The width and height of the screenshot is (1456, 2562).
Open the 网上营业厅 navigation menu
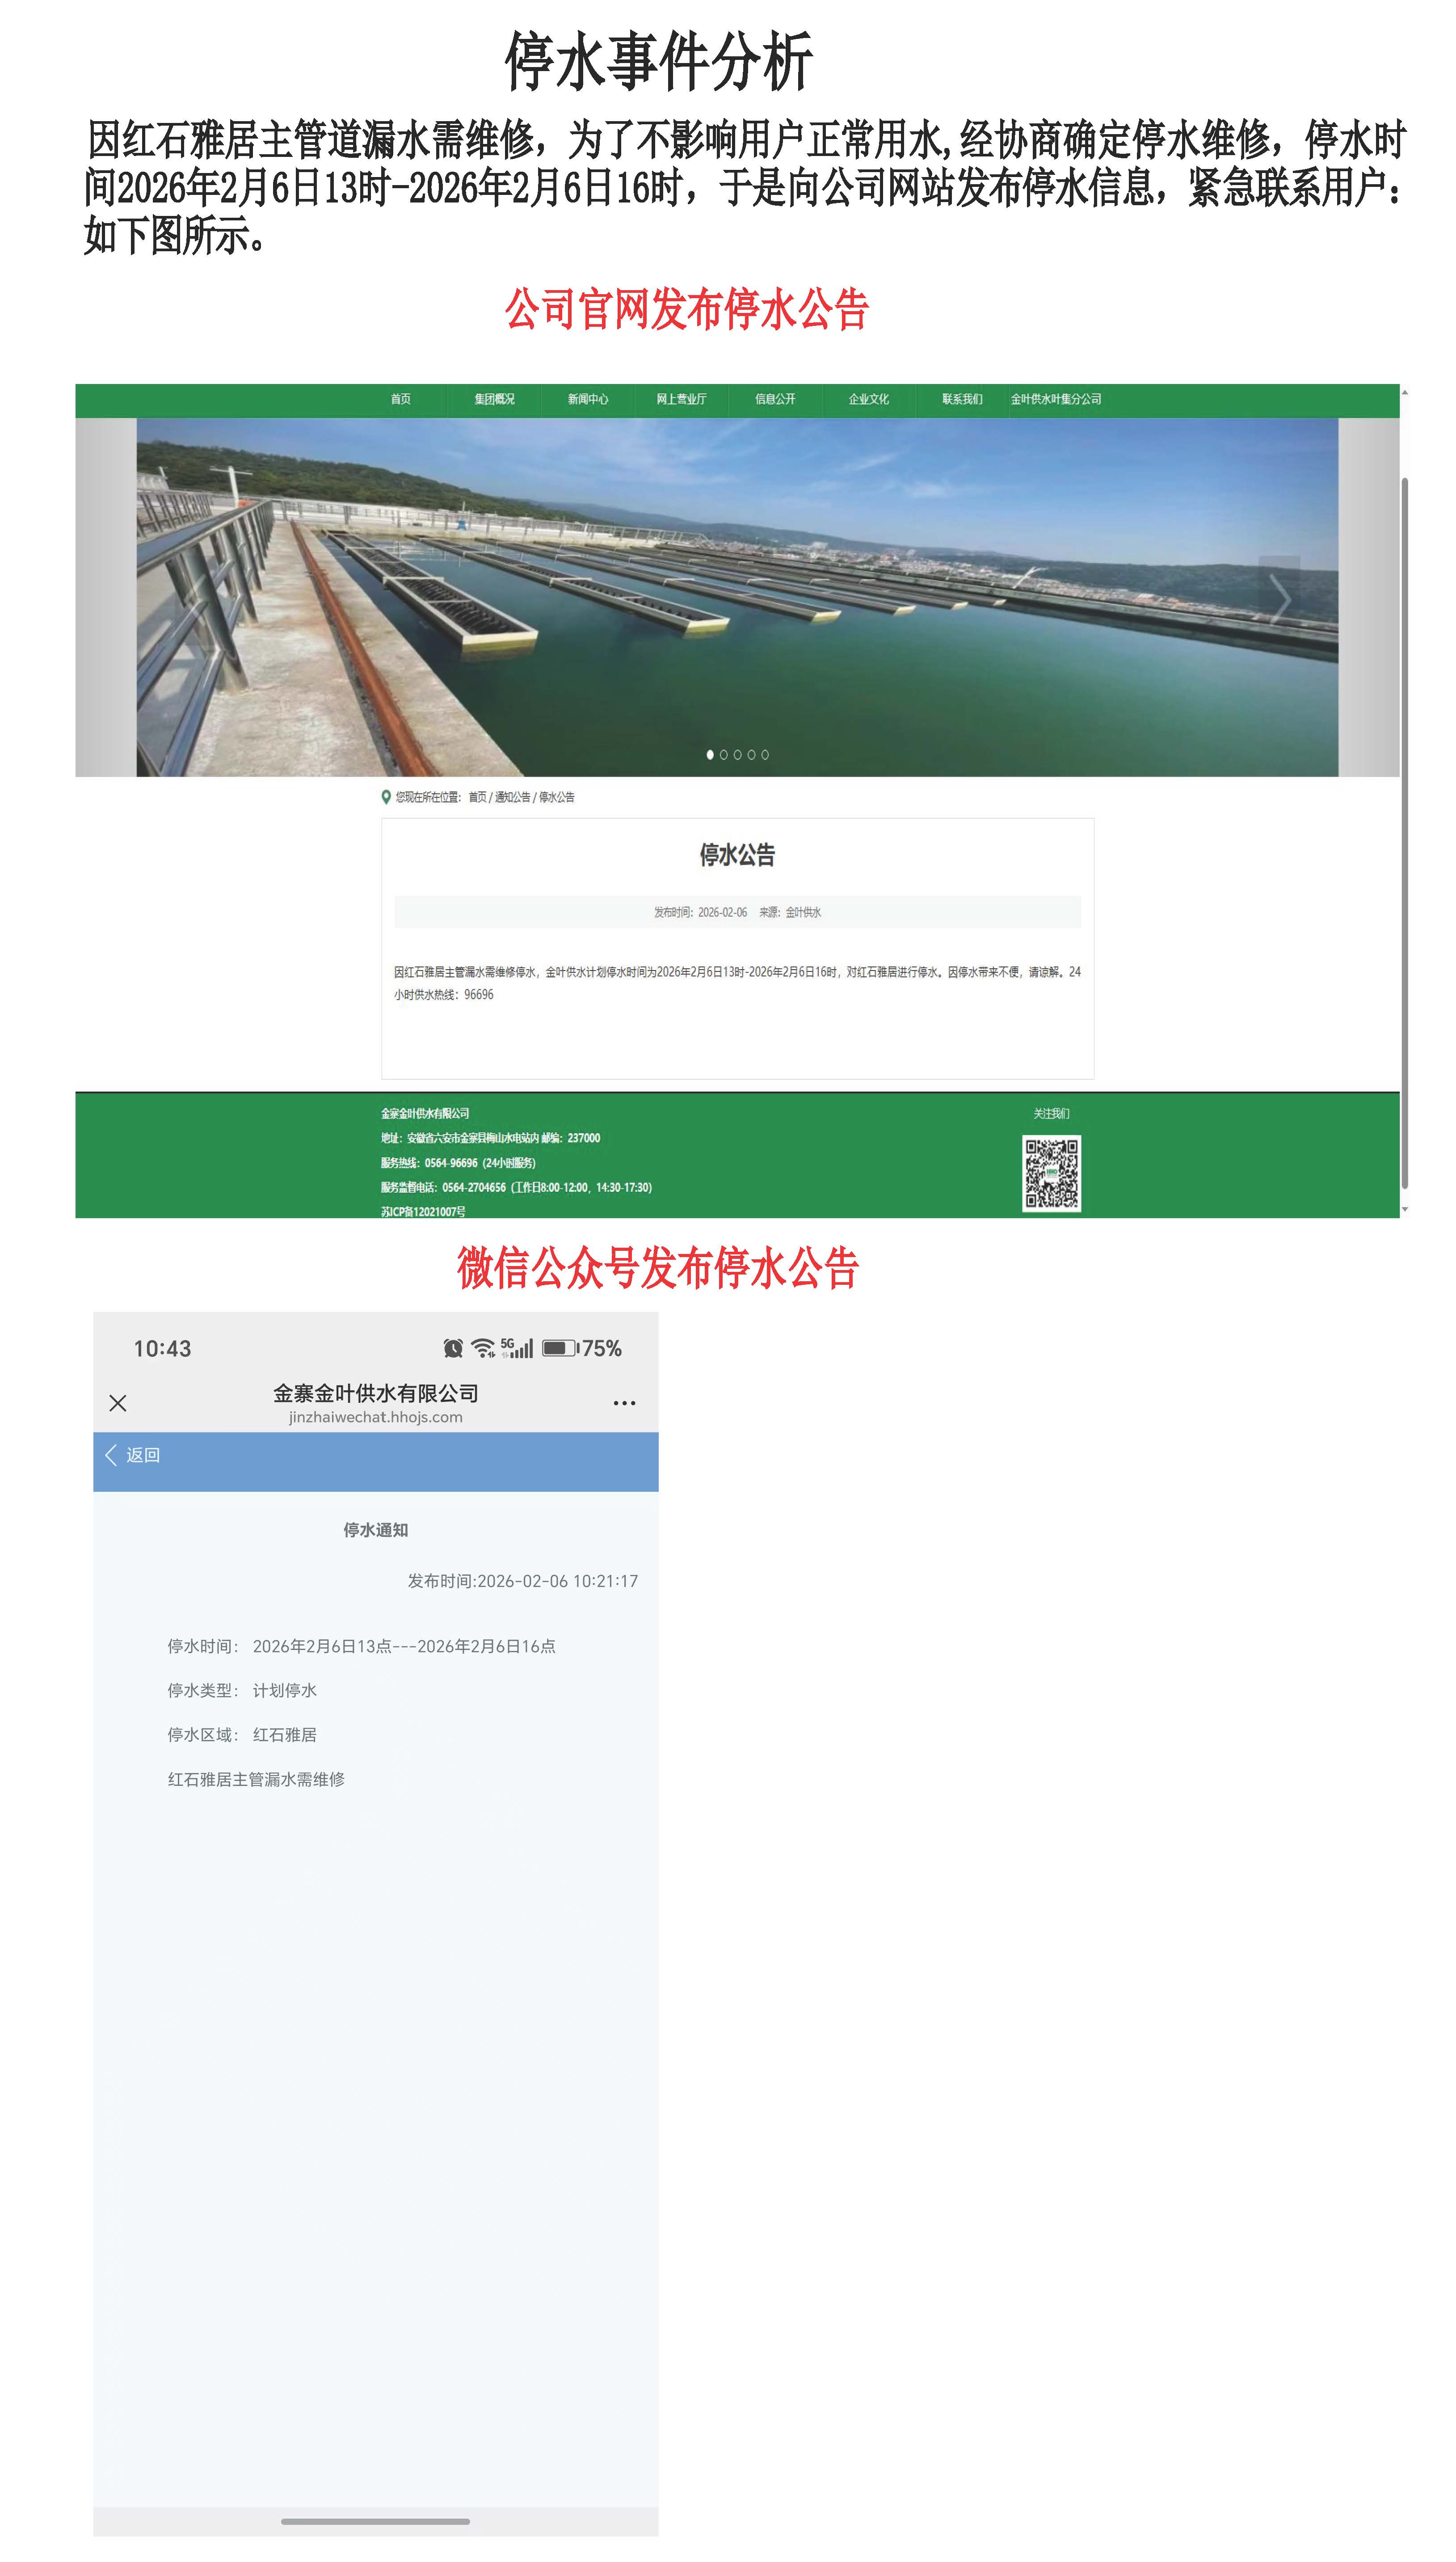(681, 399)
